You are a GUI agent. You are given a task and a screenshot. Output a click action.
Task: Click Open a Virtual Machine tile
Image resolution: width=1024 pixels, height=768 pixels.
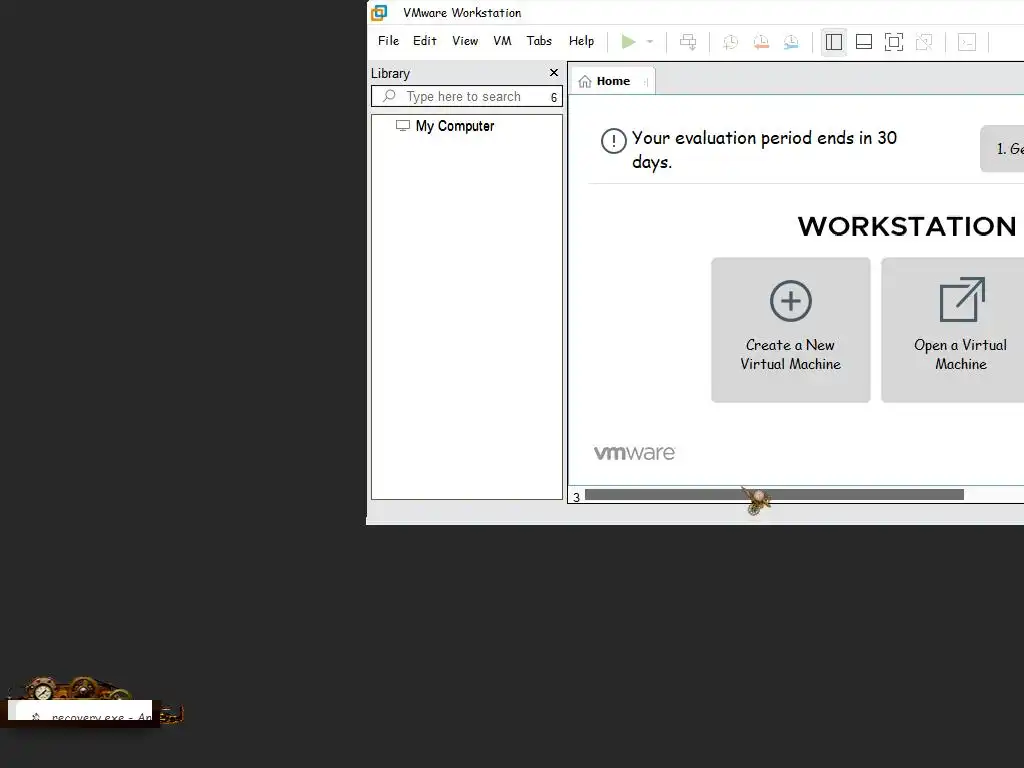953,330
